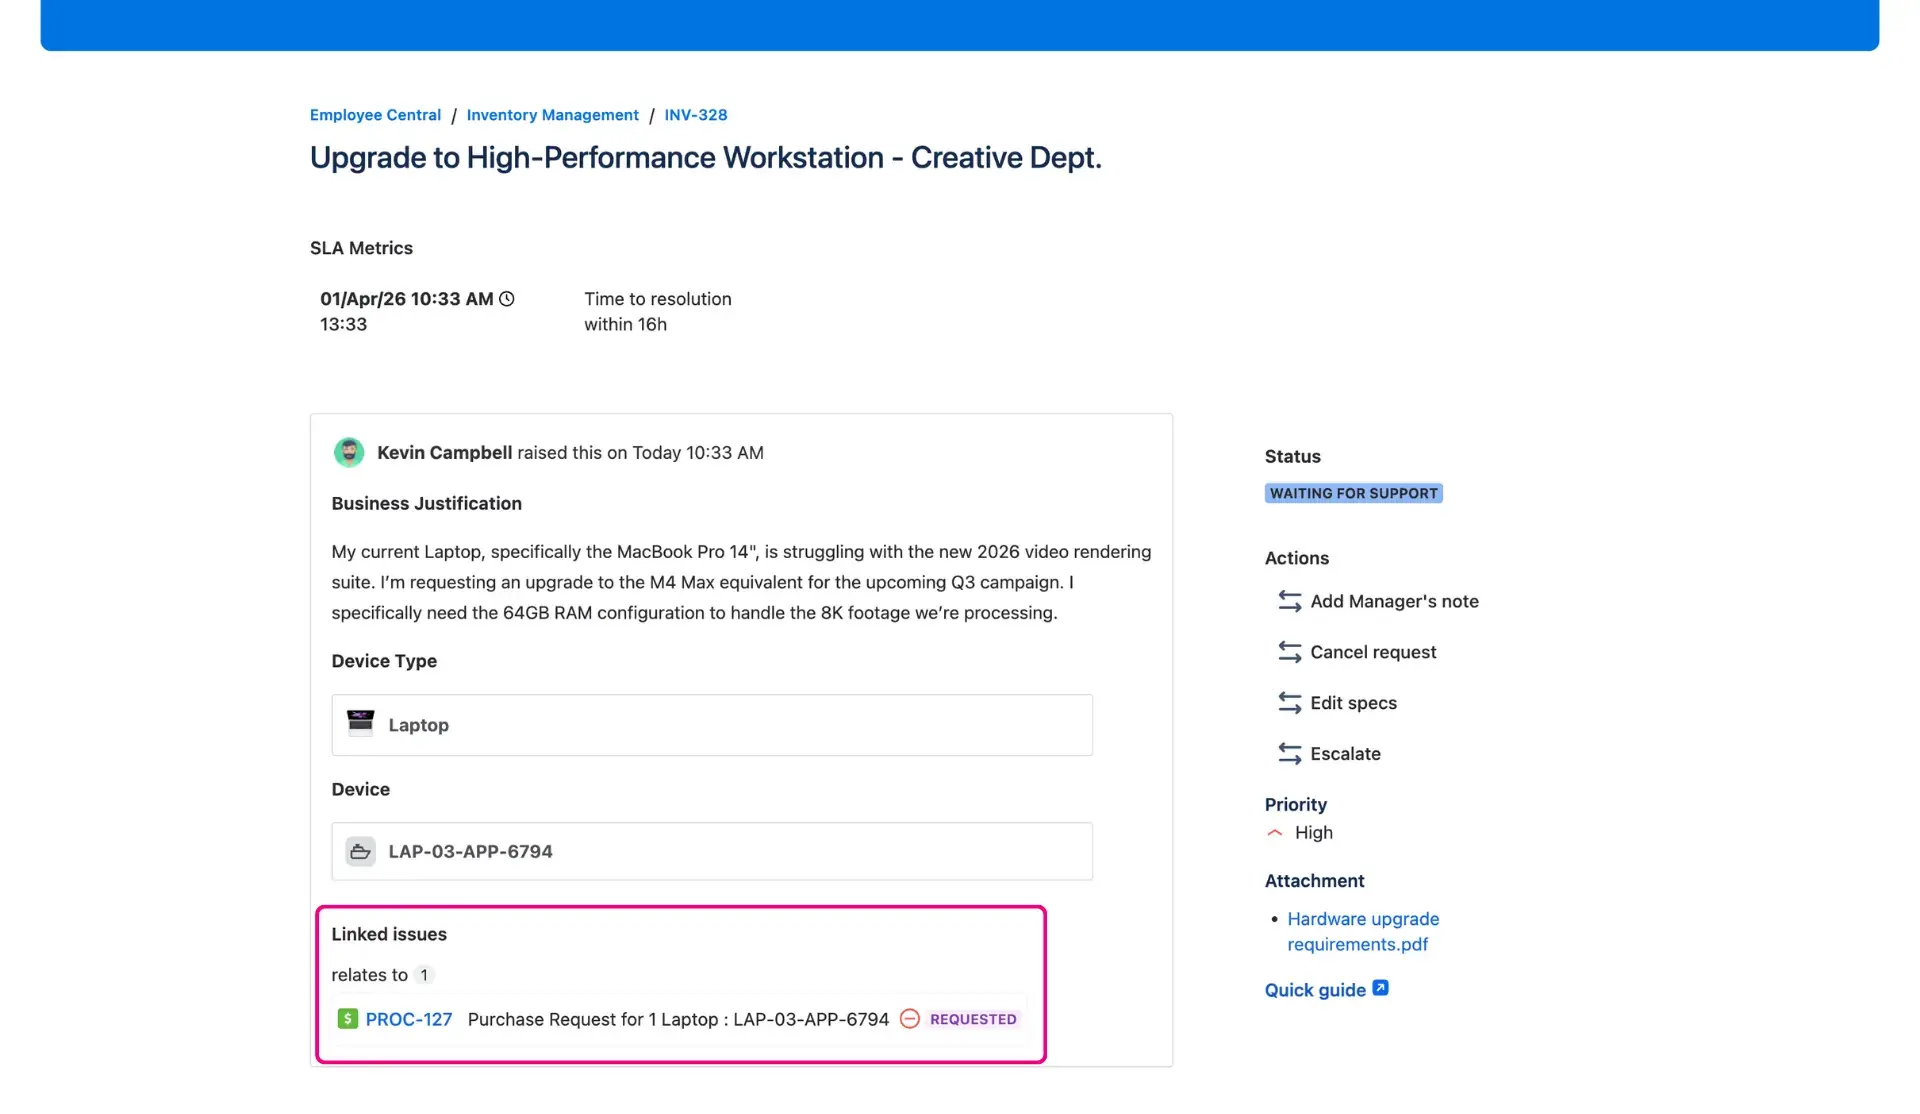Select the Edit specs action

(x=1353, y=702)
